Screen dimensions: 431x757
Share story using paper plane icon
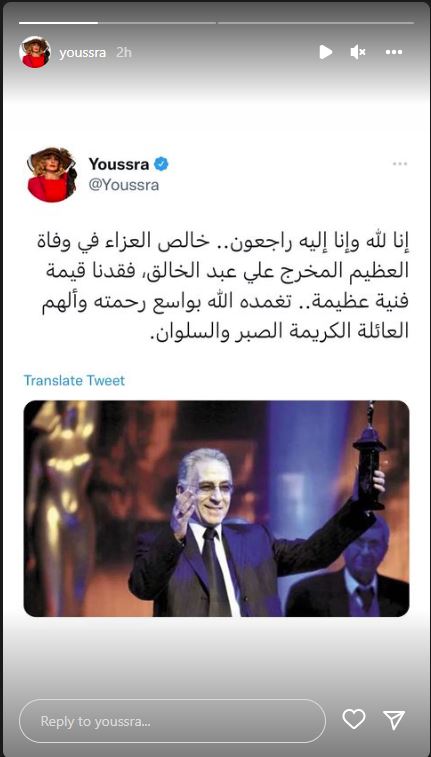tap(393, 720)
